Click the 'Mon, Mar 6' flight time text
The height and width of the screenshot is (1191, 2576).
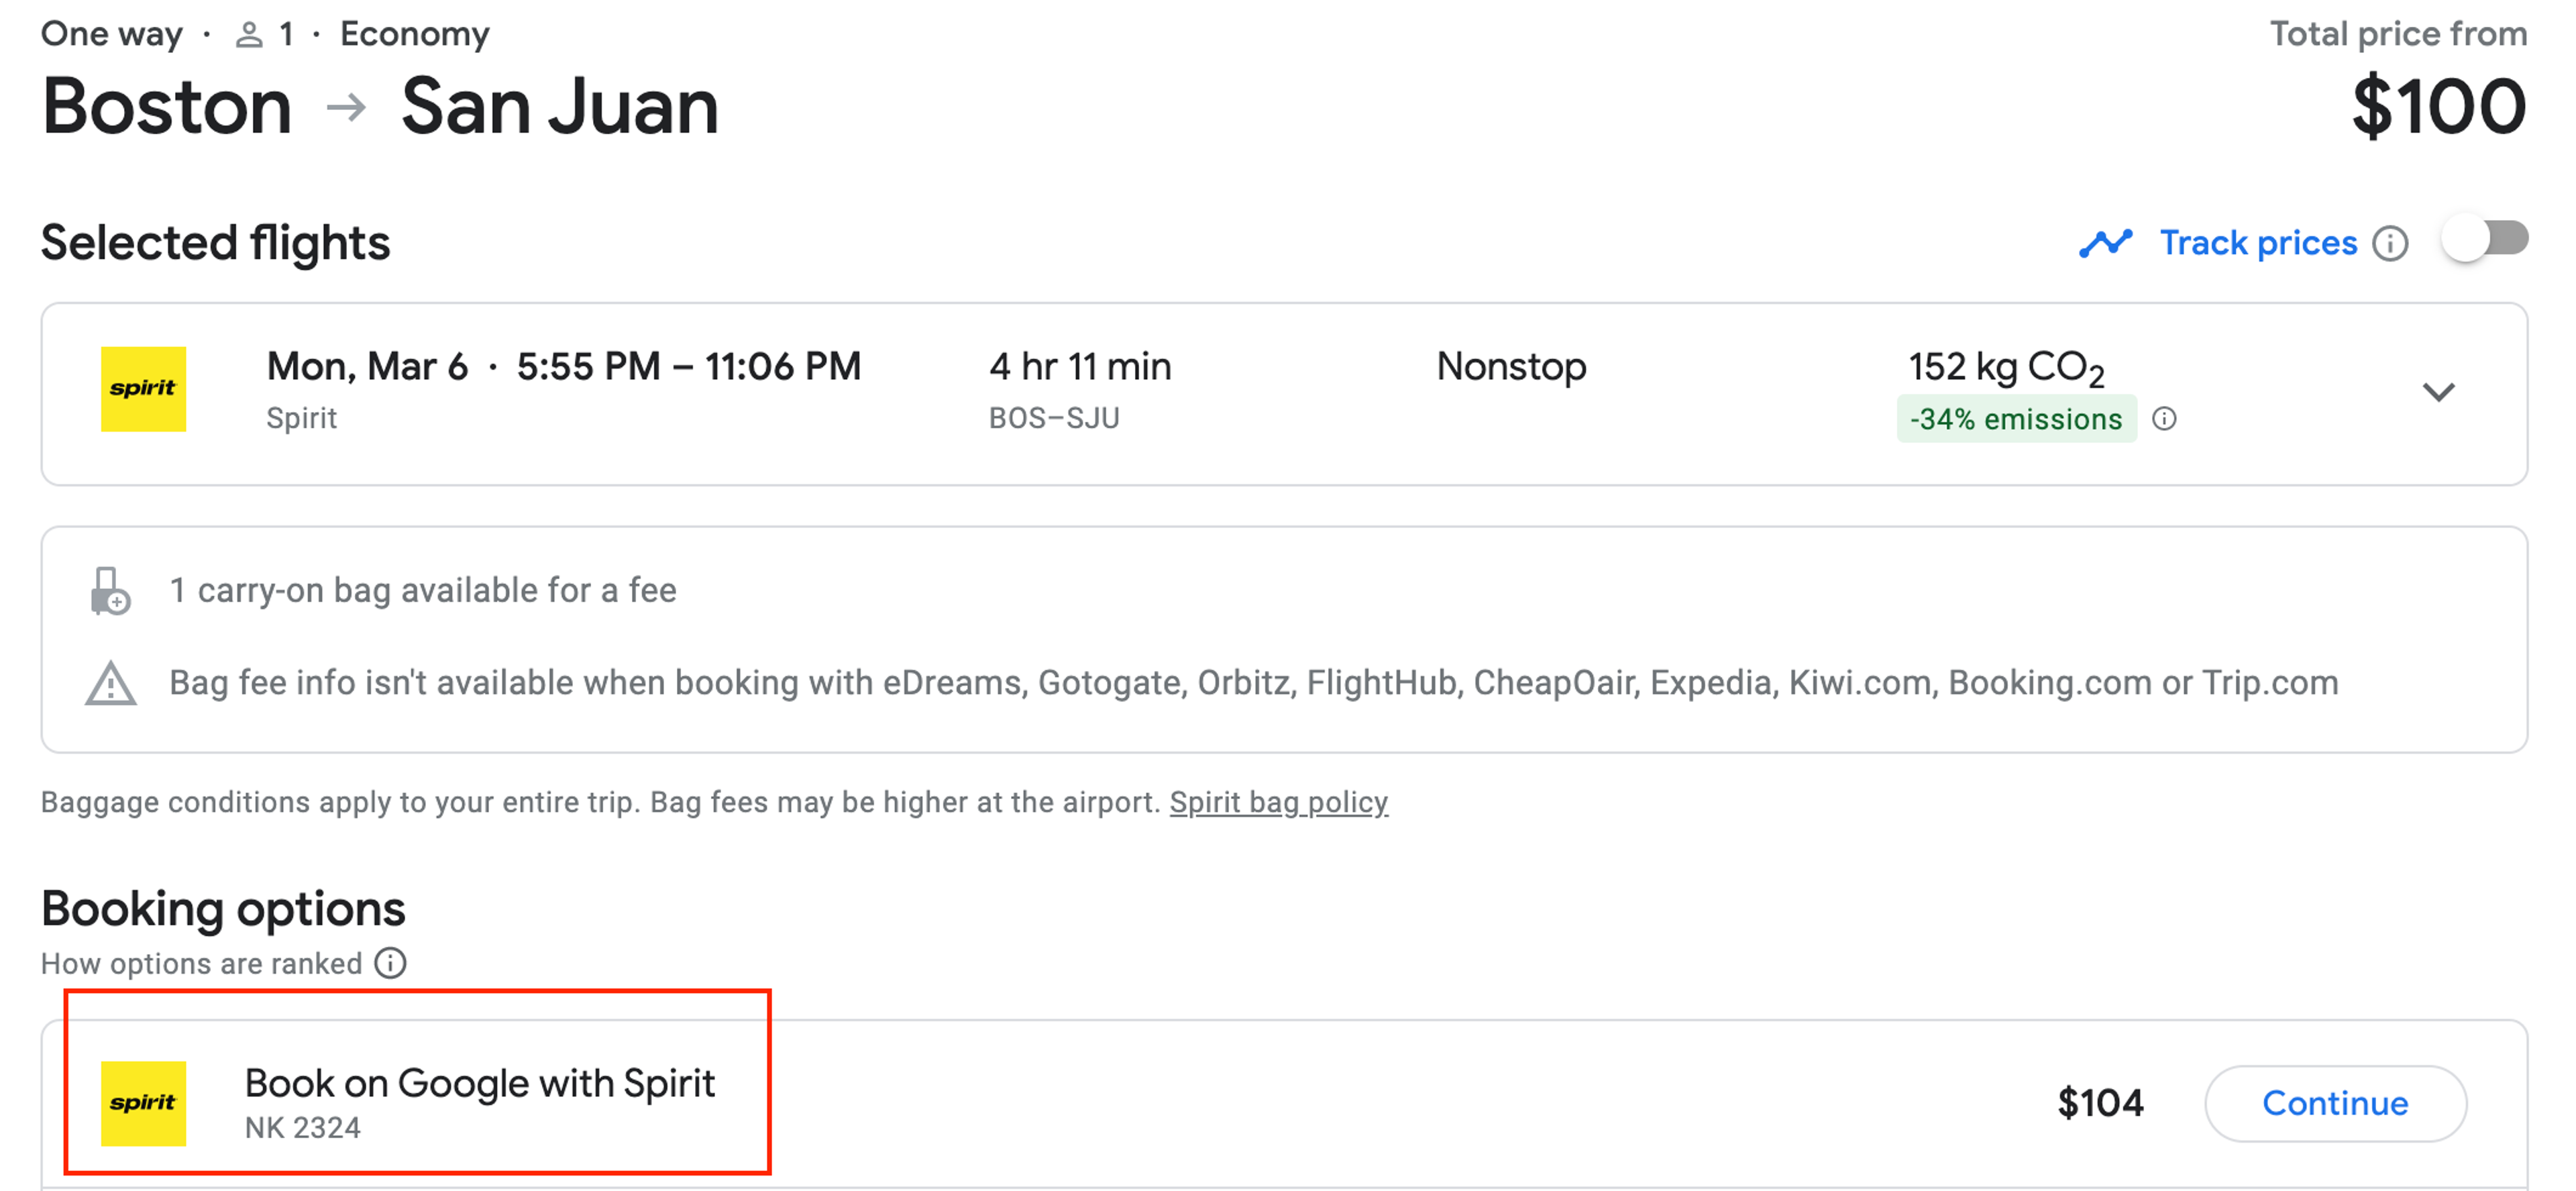point(563,367)
